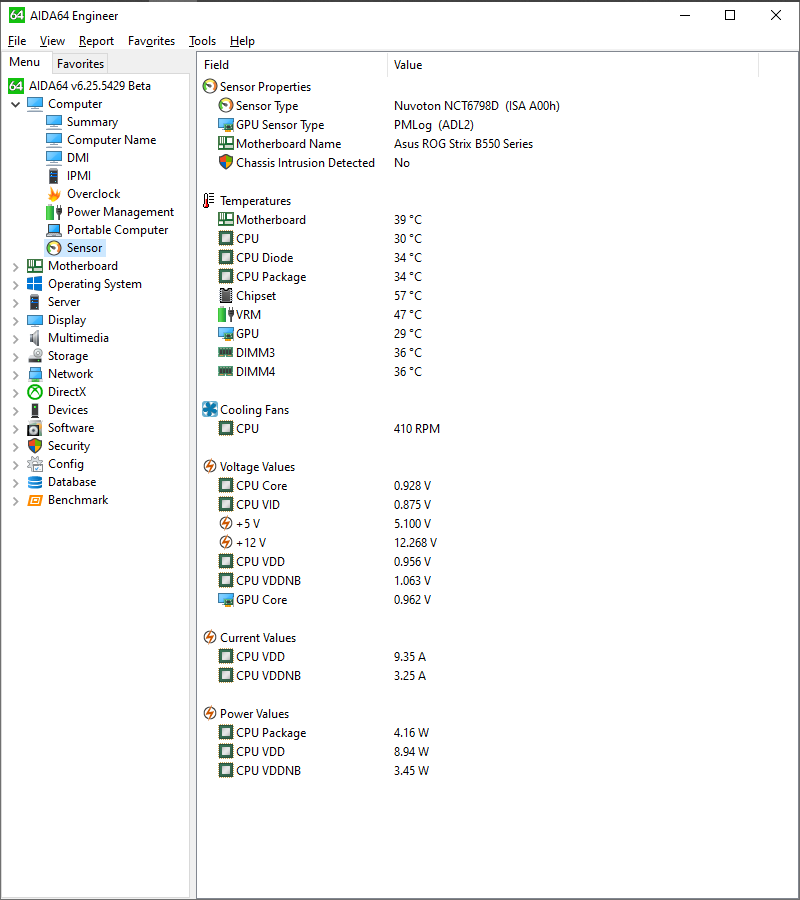Click the Chipset chip icon
This screenshot has height=900, width=800.
coord(226,295)
